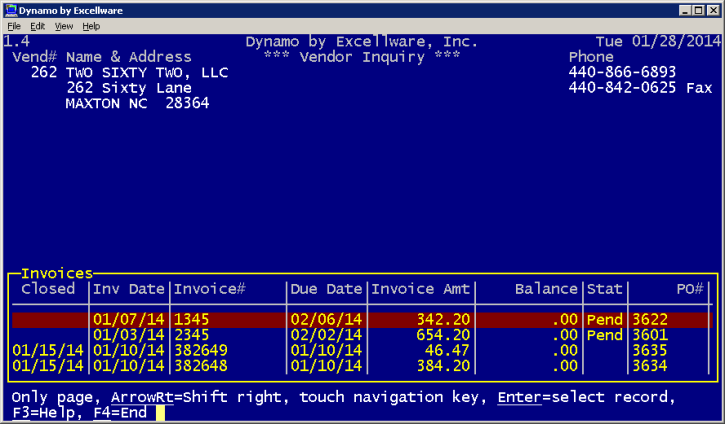Click the date Tue 01/28/2014
The width and height of the screenshot is (725, 424).
tap(658, 42)
